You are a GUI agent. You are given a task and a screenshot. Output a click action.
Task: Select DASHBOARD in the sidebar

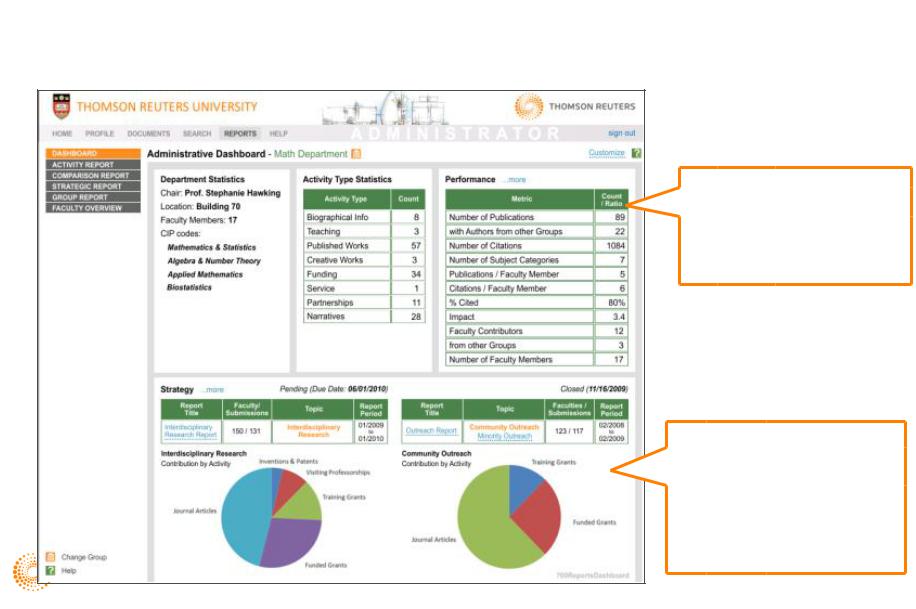coord(93,153)
